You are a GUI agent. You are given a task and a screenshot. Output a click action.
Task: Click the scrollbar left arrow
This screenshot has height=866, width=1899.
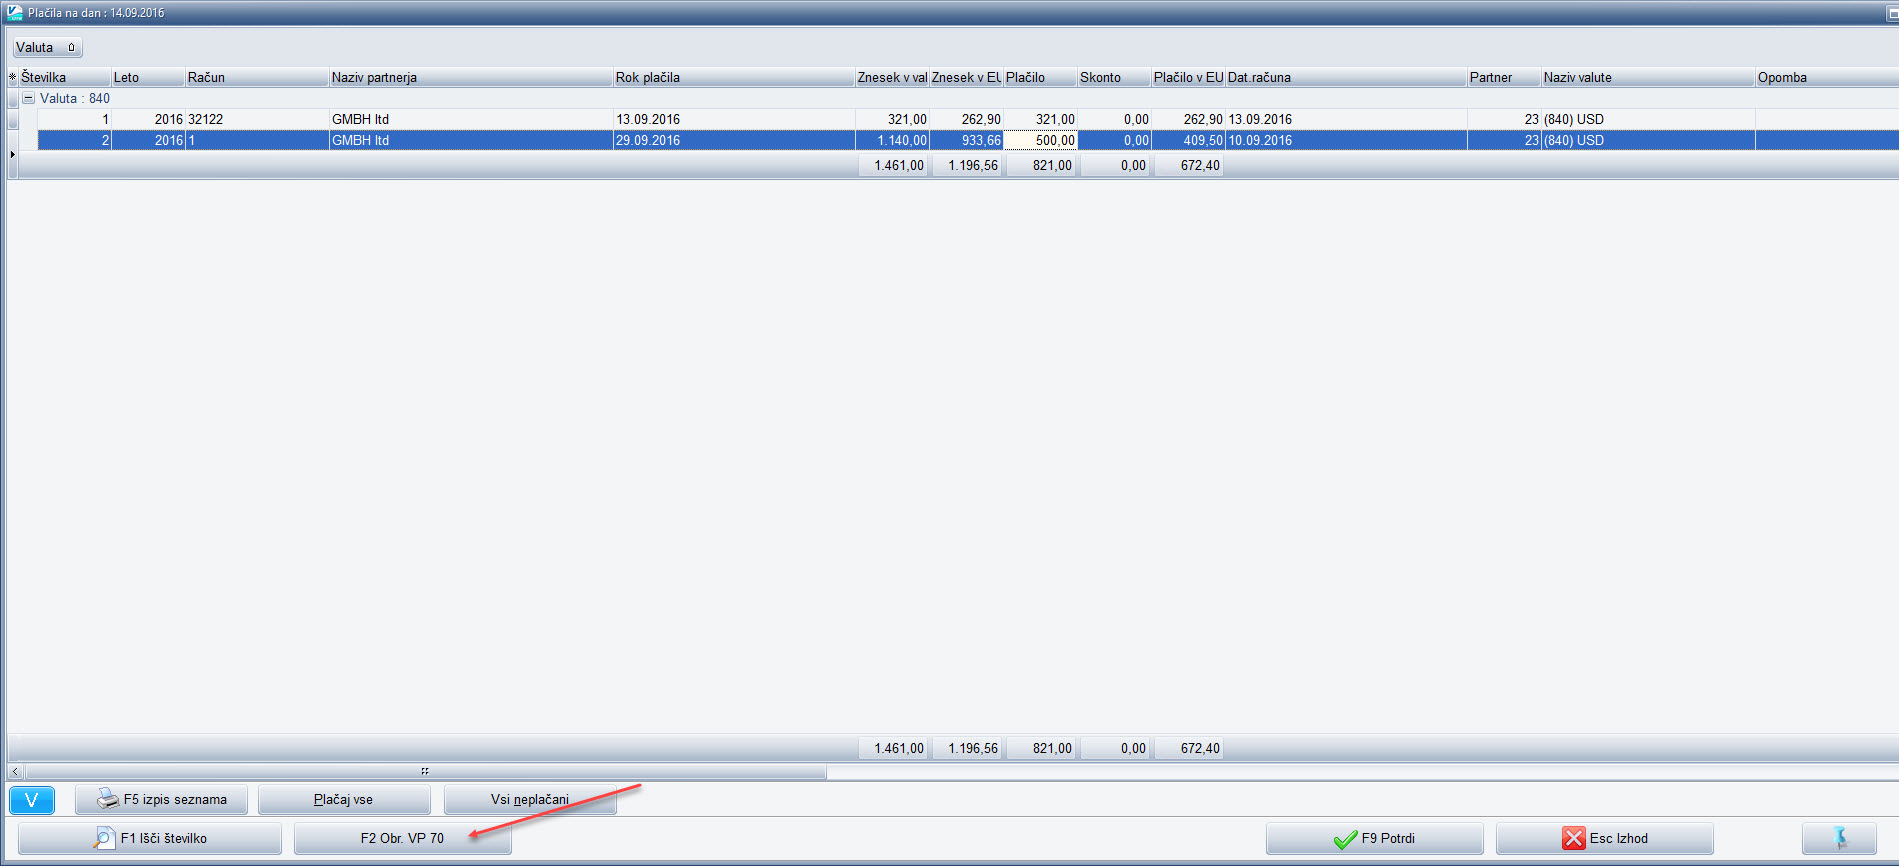pyautogui.click(x=15, y=771)
